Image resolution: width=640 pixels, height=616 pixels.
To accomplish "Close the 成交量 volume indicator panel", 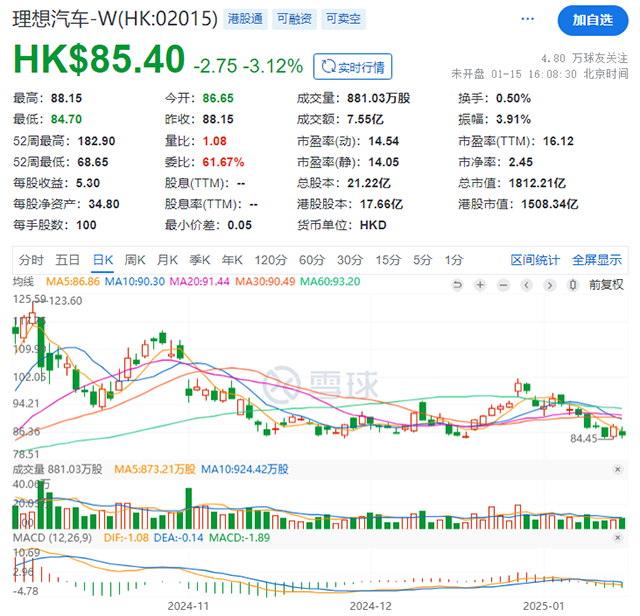I will 618,469.
